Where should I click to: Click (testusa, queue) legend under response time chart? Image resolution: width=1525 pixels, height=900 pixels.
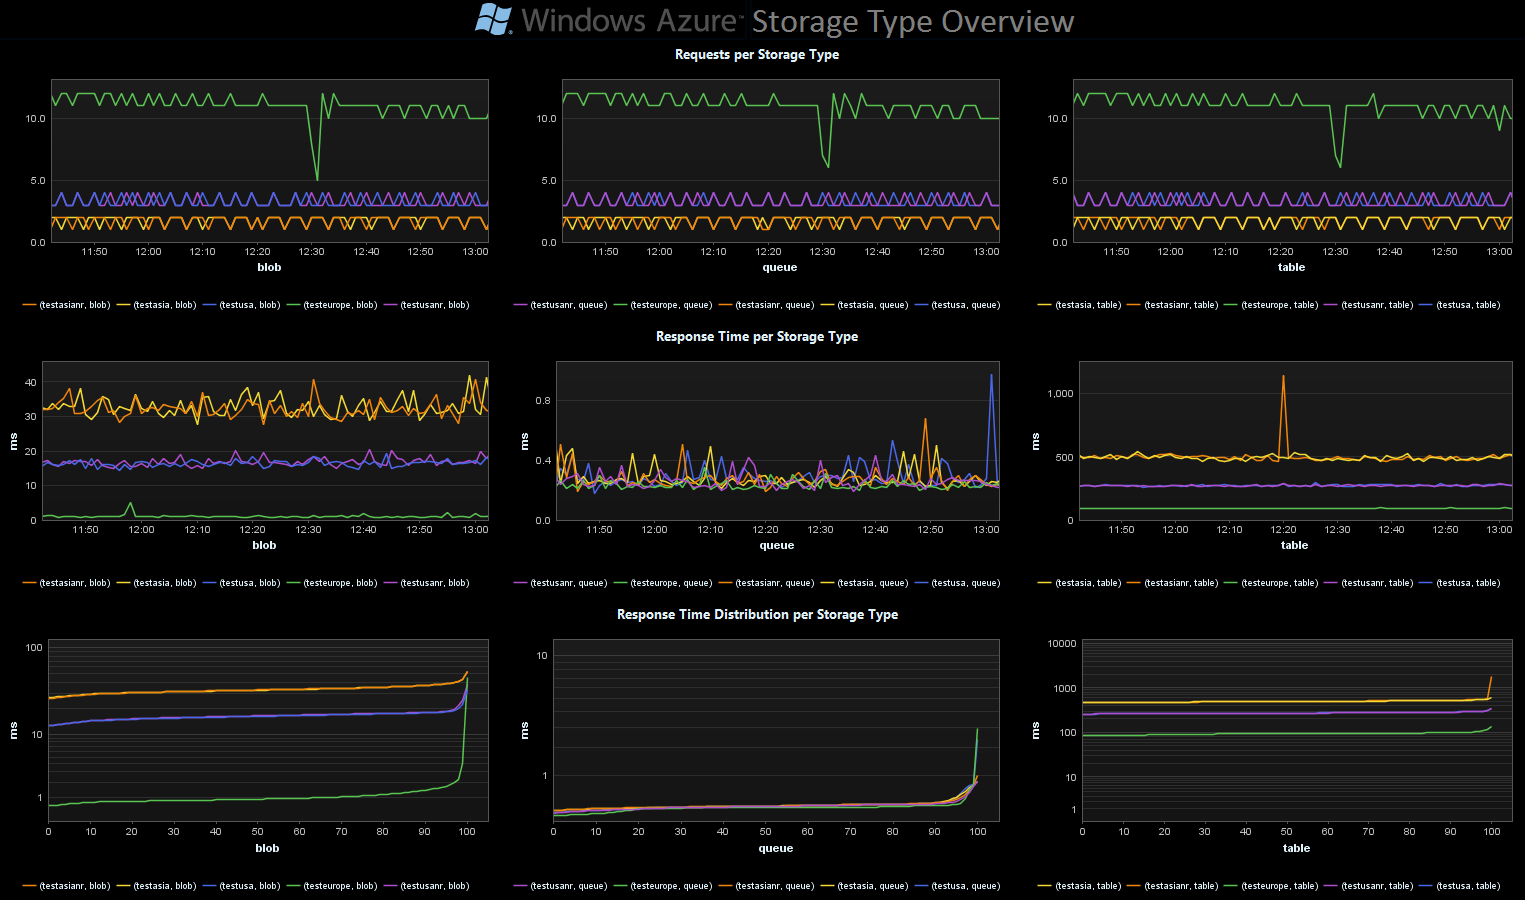point(958,583)
